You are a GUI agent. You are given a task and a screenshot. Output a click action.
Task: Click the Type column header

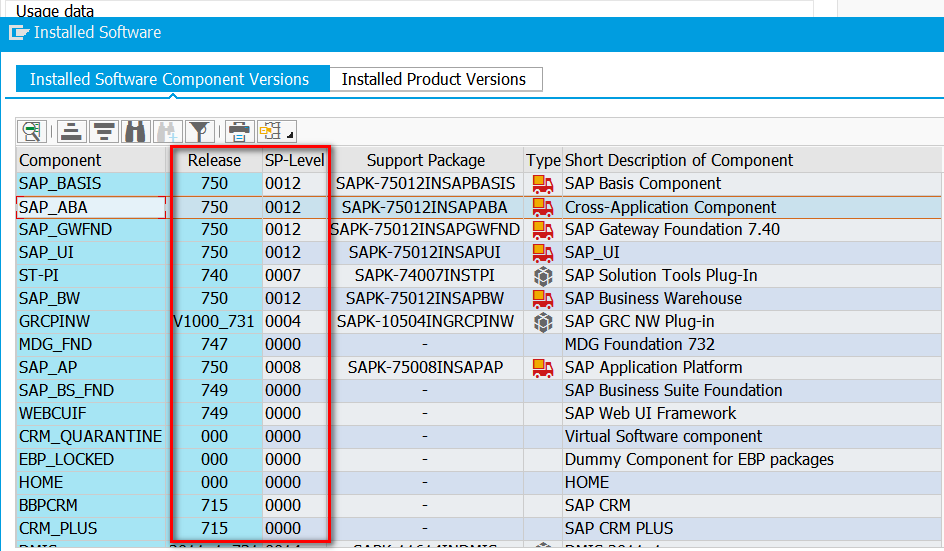(543, 160)
